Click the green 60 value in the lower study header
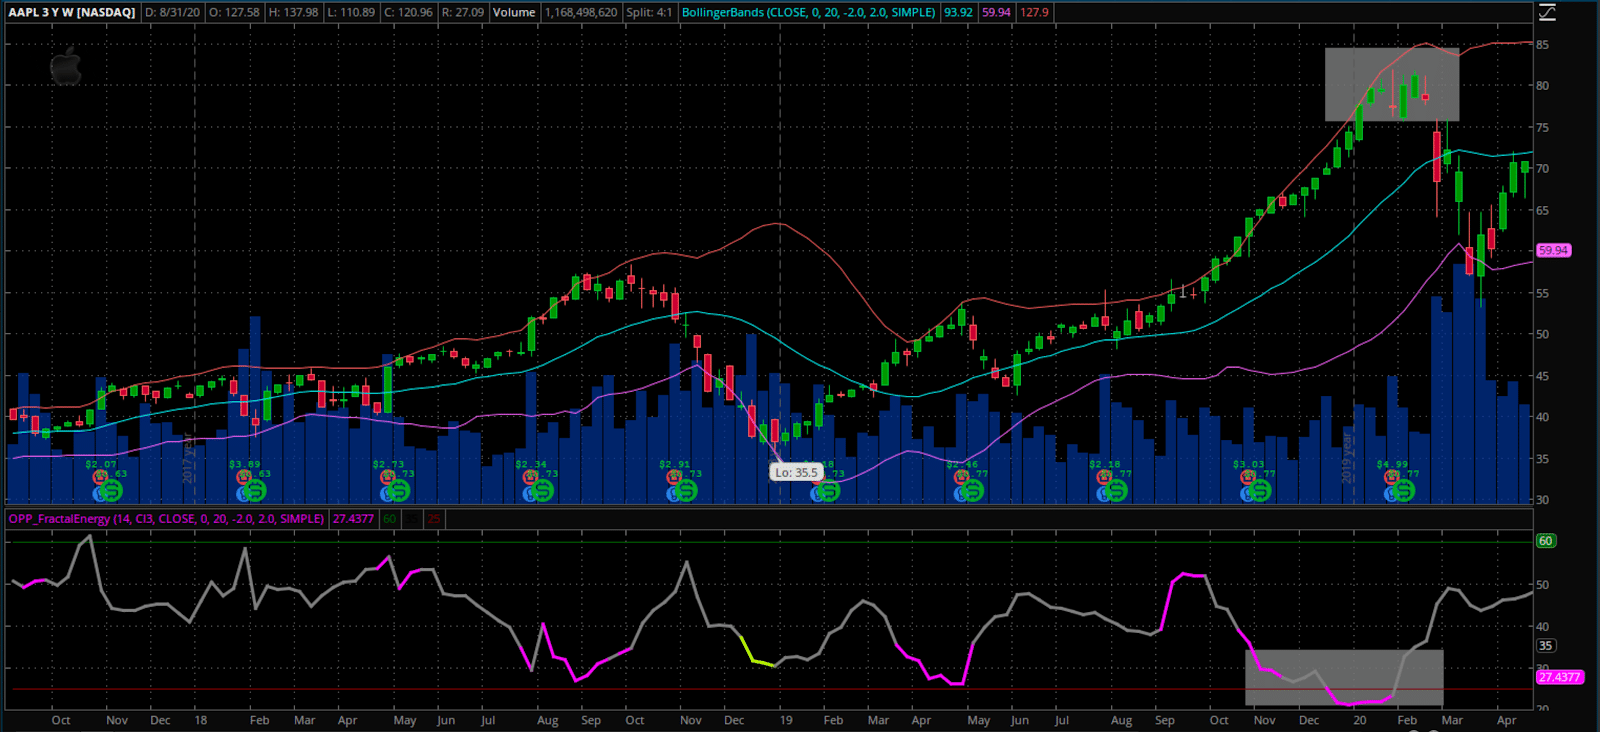Viewport: 1600px width, 732px height. coord(389,519)
